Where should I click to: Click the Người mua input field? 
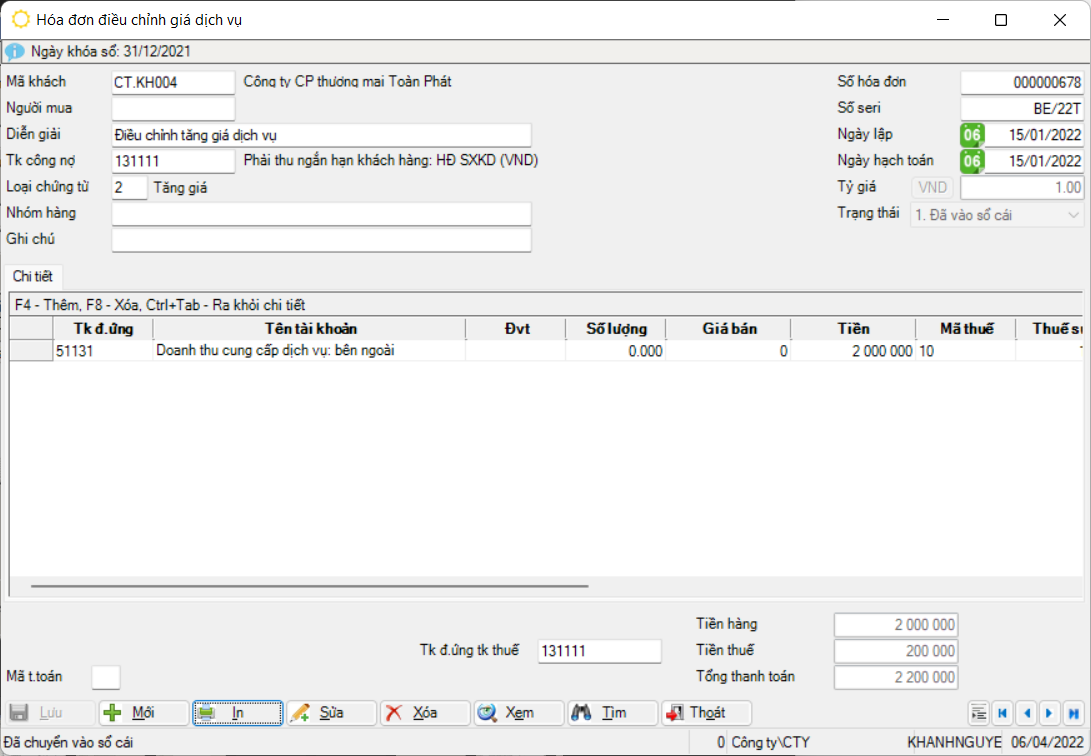coord(173,109)
